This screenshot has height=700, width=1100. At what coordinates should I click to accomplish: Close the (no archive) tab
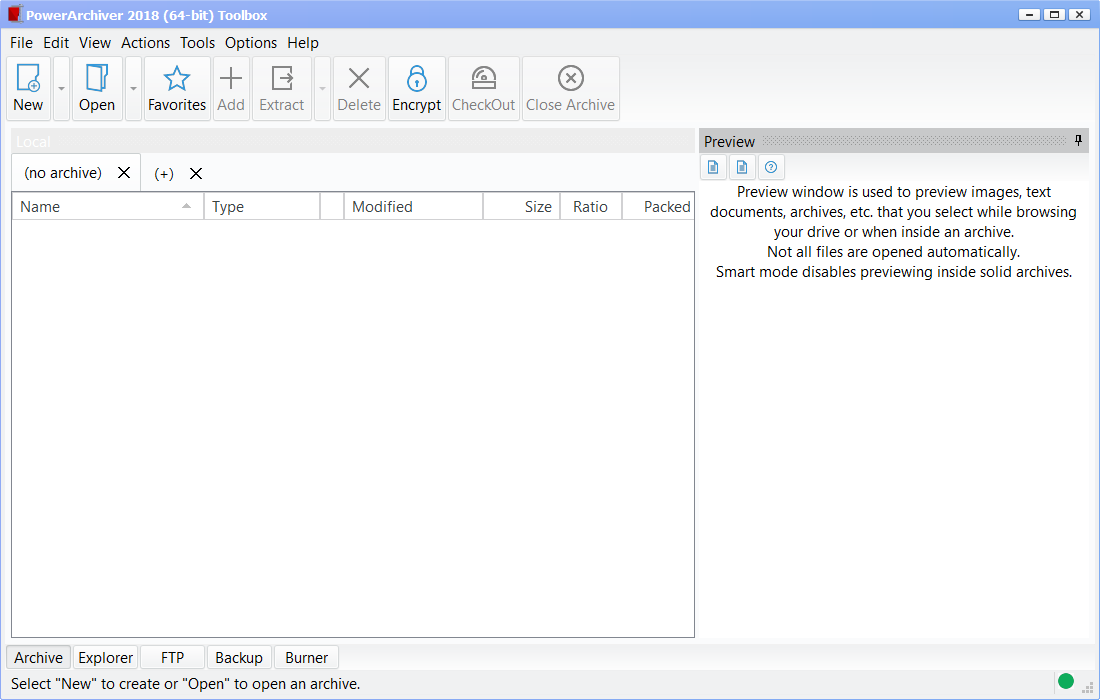(x=124, y=173)
